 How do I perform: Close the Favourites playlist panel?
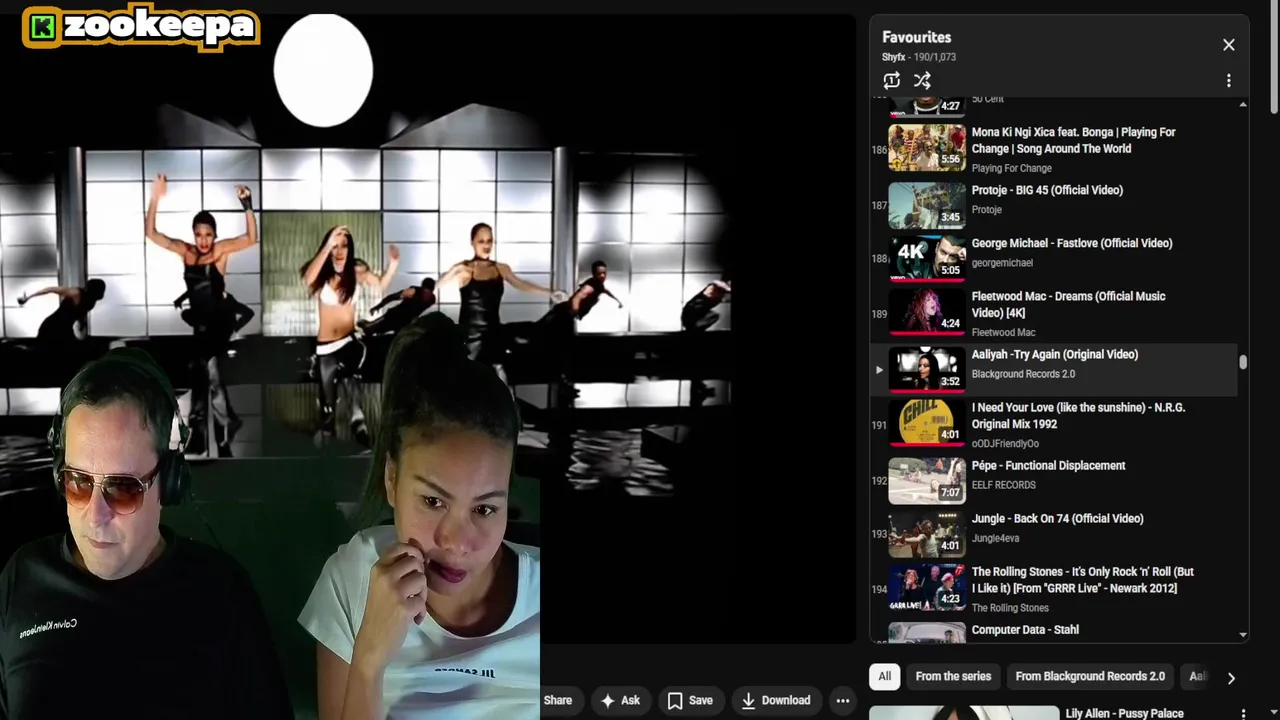tap(1228, 45)
